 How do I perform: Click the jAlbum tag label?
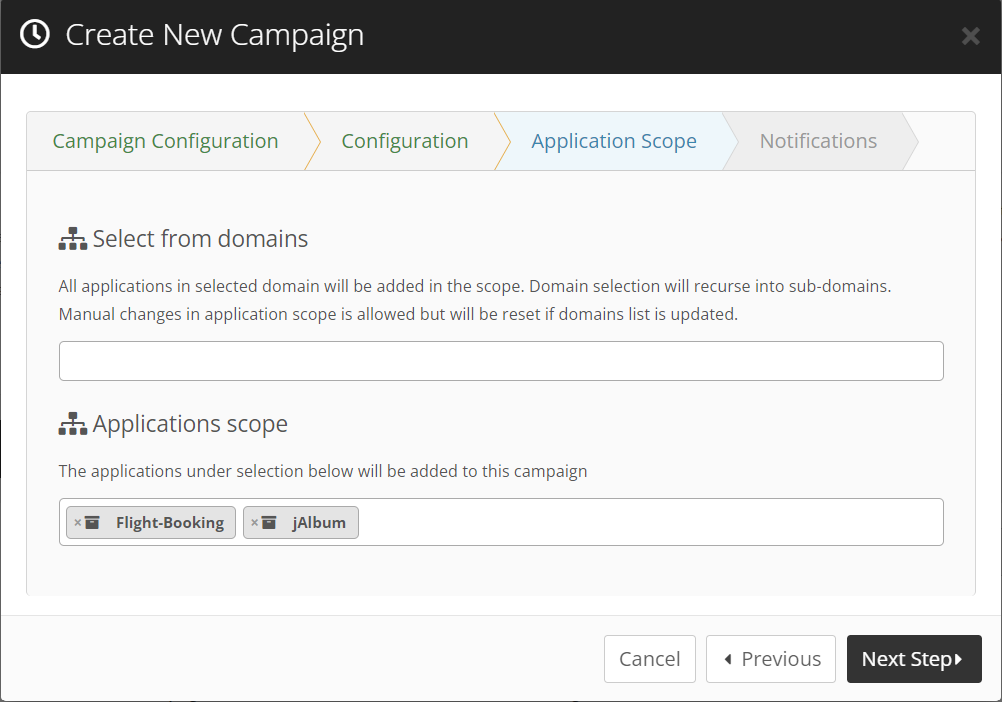(319, 523)
